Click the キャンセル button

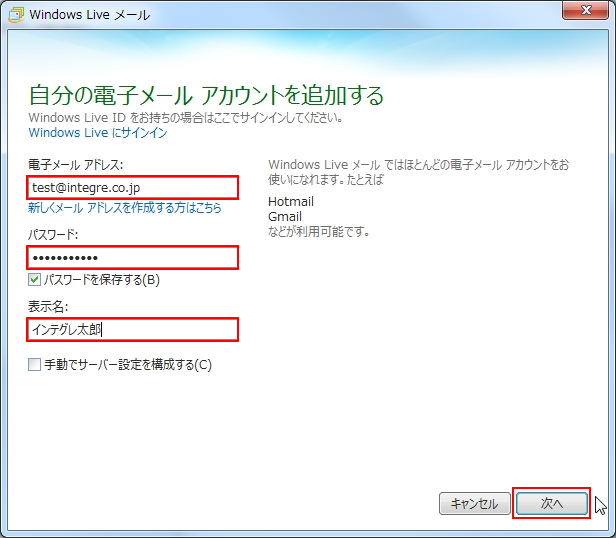(475, 503)
